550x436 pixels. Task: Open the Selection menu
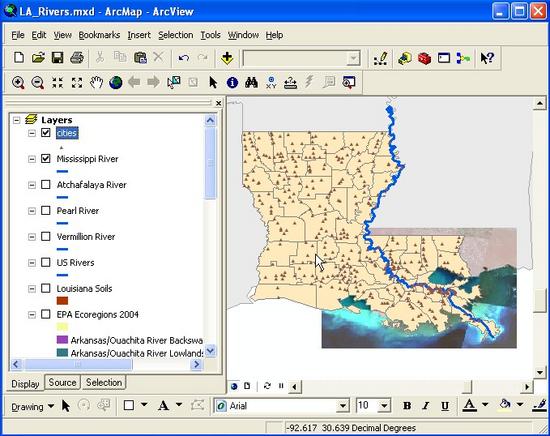(x=175, y=35)
